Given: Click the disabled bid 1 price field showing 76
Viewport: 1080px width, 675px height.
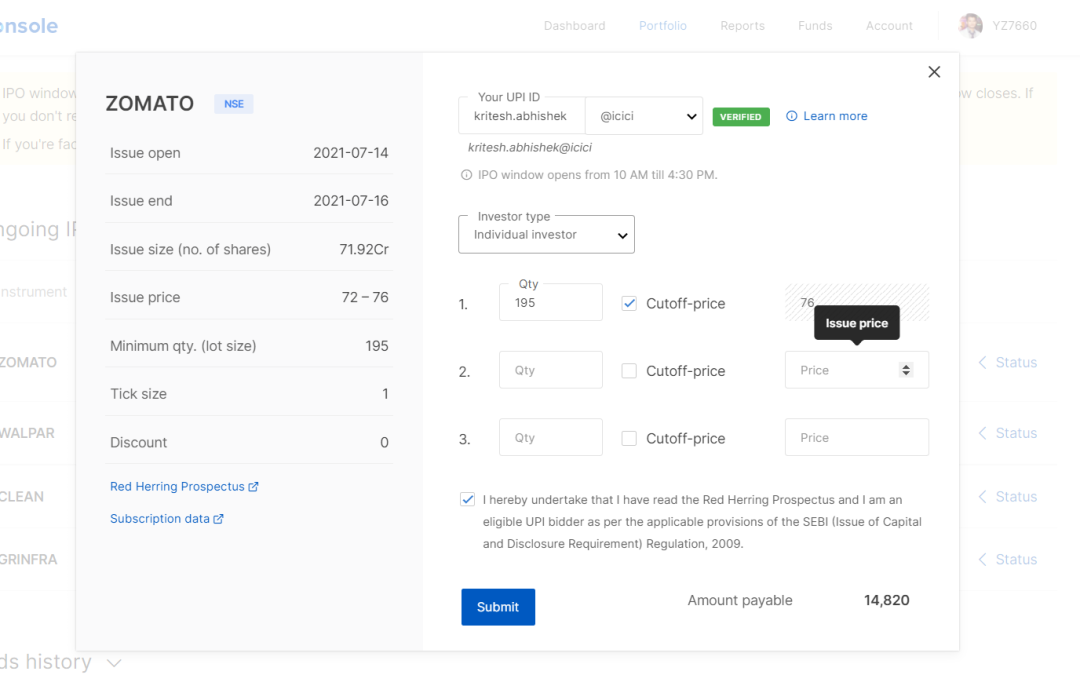Looking at the screenshot, I should (x=857, y=302).
